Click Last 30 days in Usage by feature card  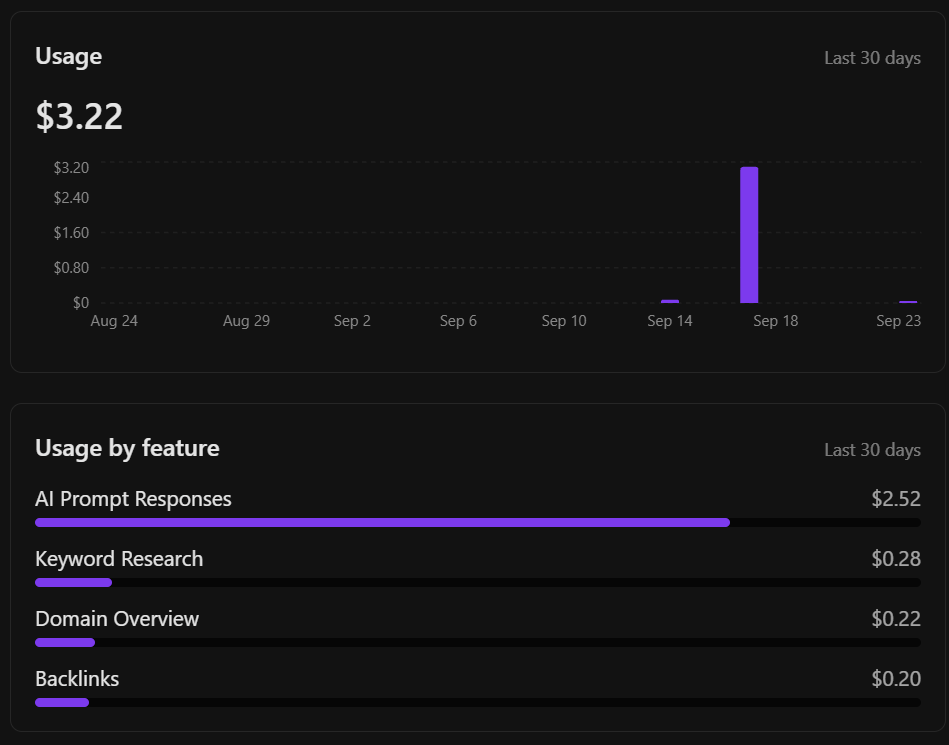tap(872, 450)
